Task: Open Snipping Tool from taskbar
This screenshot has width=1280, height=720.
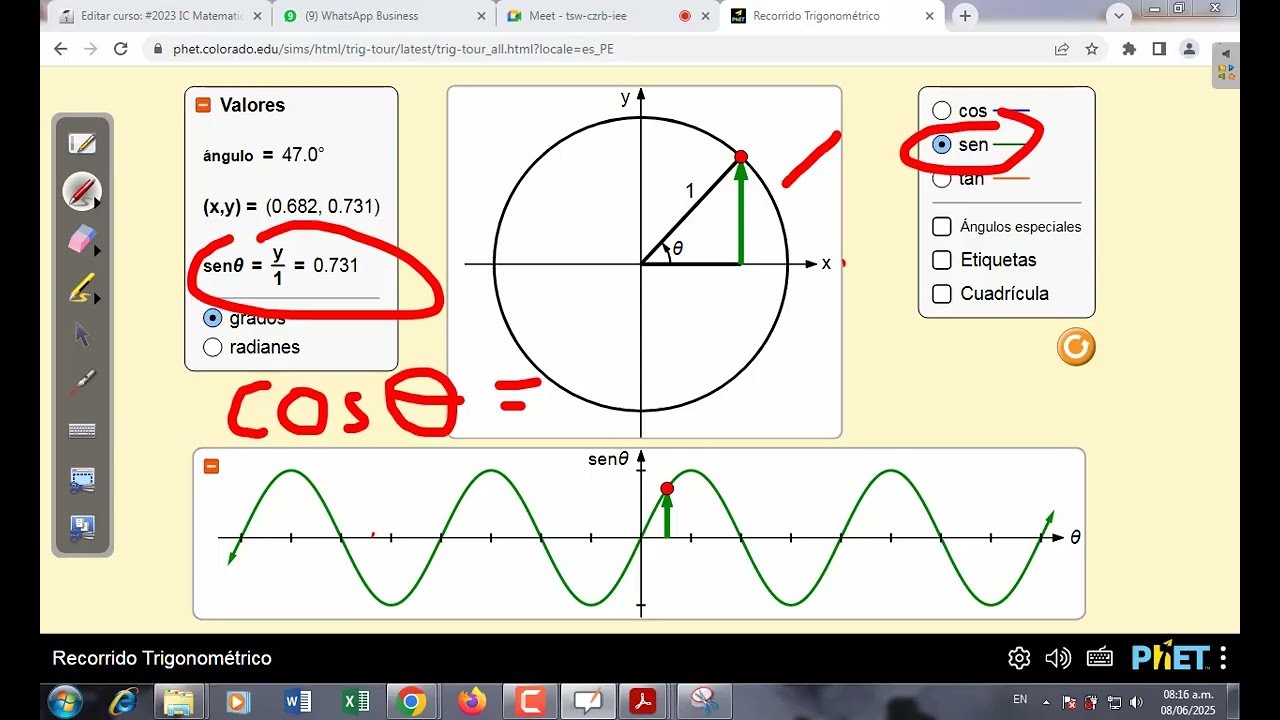Action: [704, 702]
